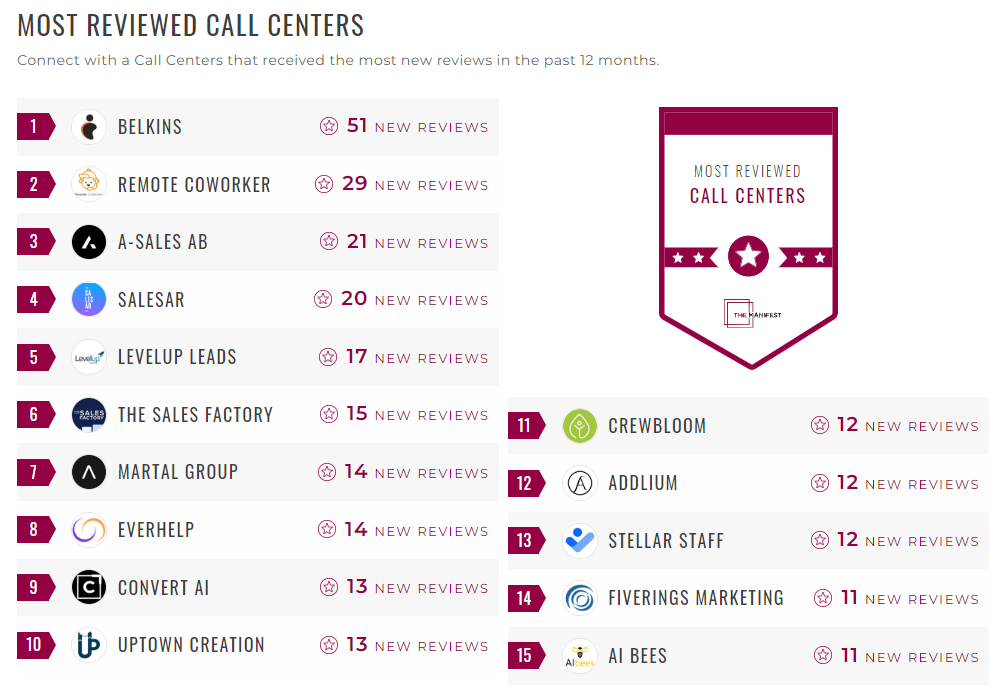Click the CrewBloom leaf logo

point(581,425)
